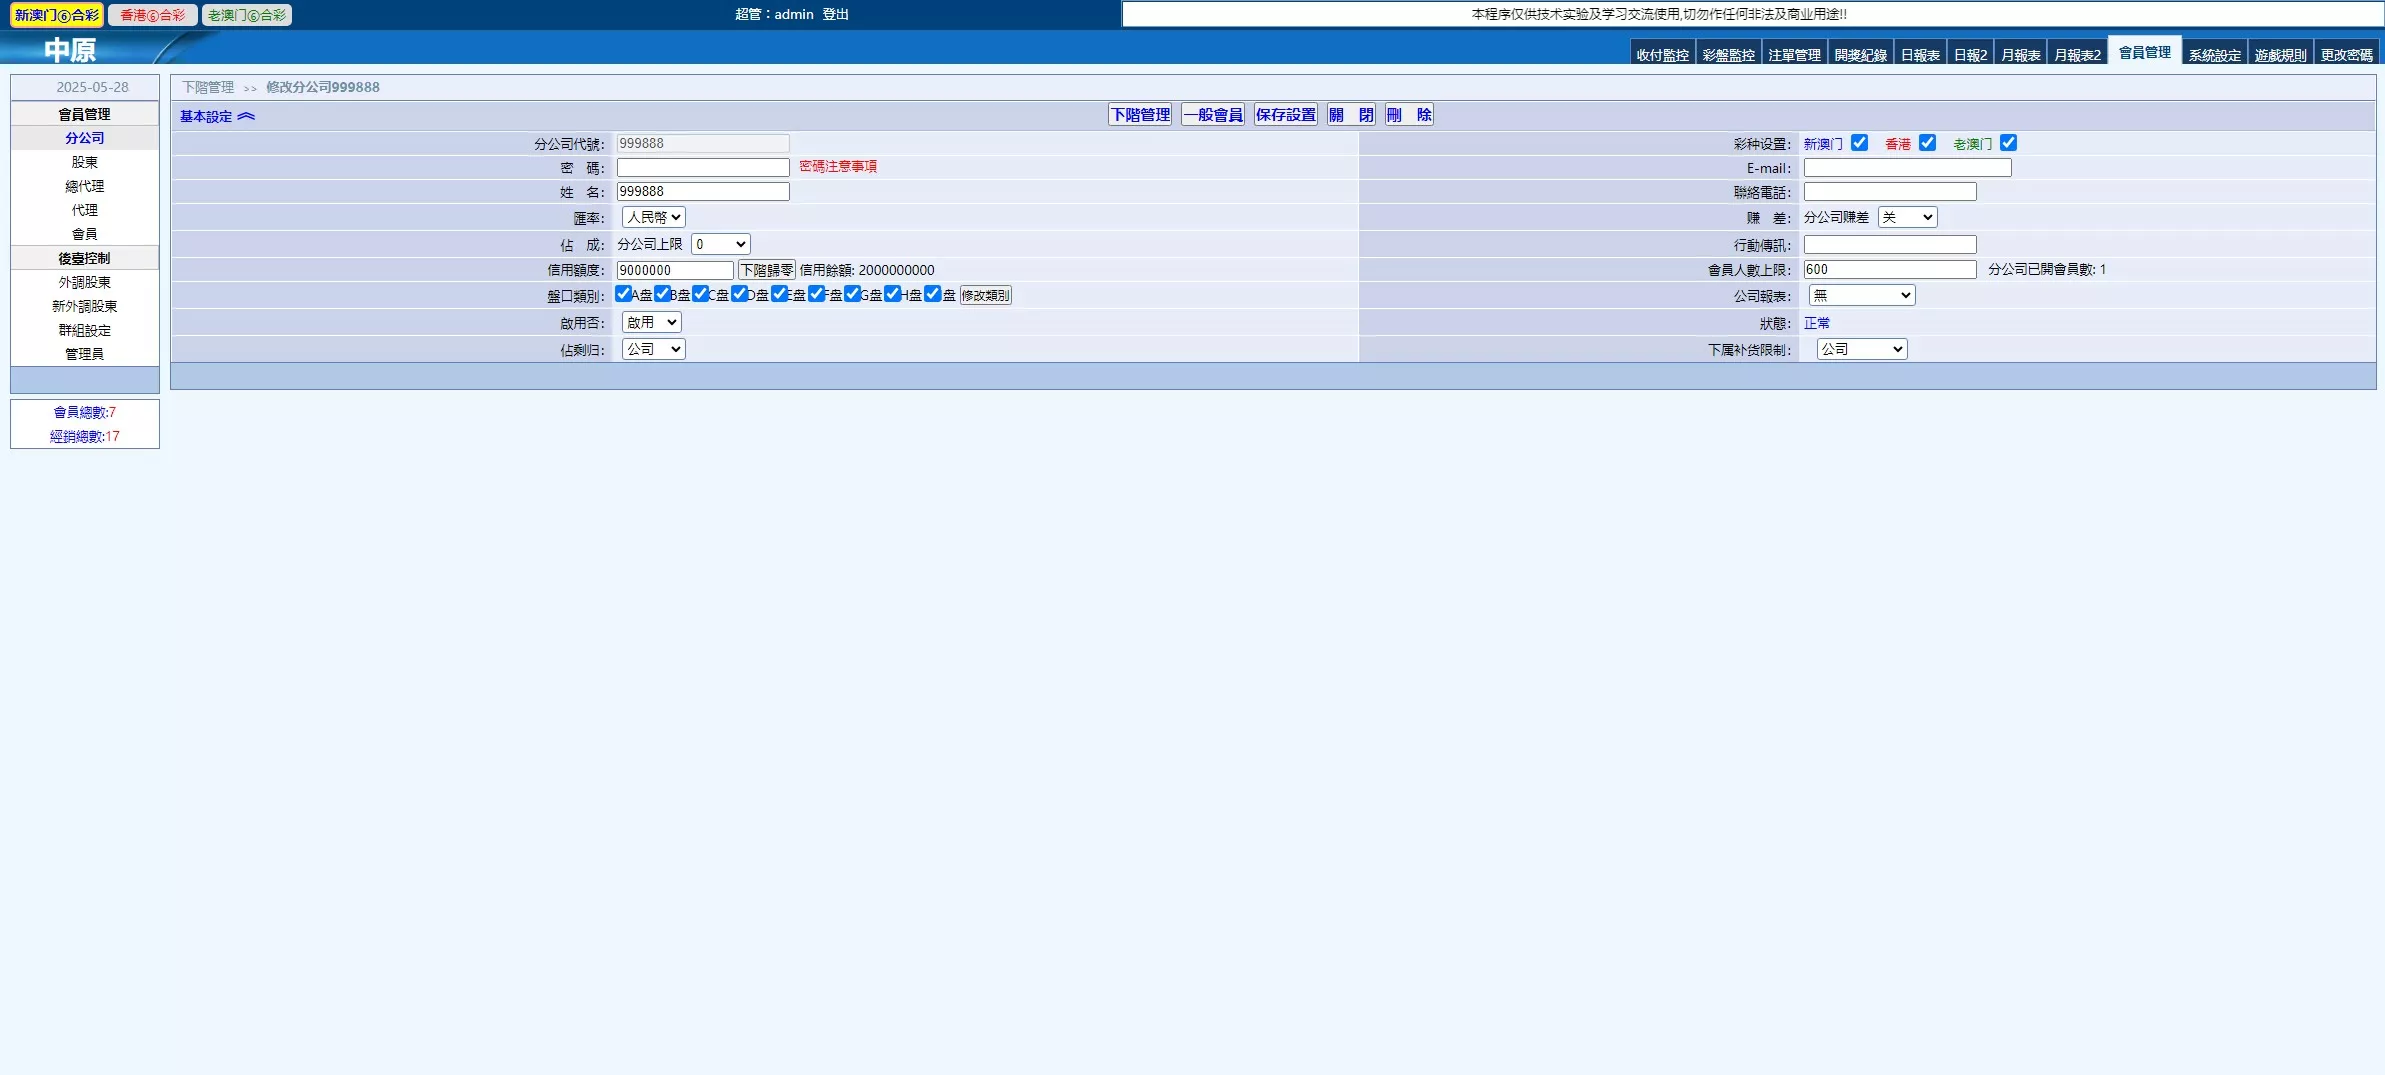2385x1075 pixels.
Task: Click the 修改類別 button
Action: (x=985, y=295)
